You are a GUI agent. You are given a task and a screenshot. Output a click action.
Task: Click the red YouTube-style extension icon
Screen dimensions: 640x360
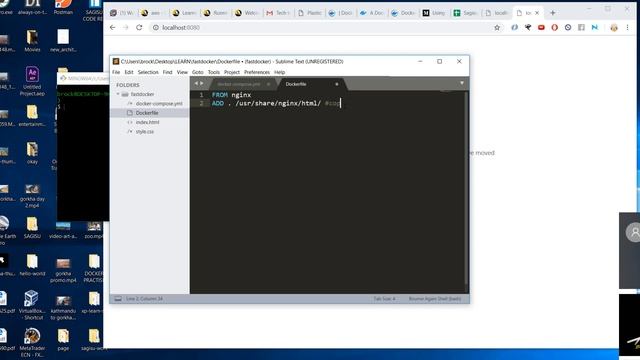[541, 27]
